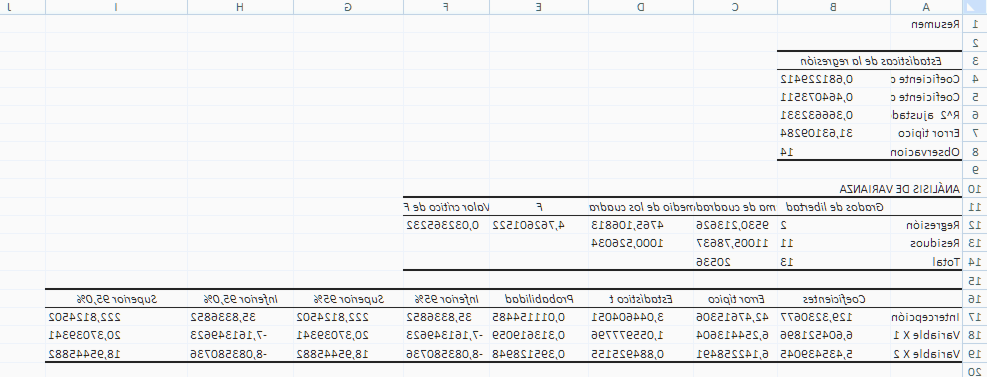Click 'Superior 95%' header cell
The height and width of the screenshot is (377, 987).
coord(348,298)
